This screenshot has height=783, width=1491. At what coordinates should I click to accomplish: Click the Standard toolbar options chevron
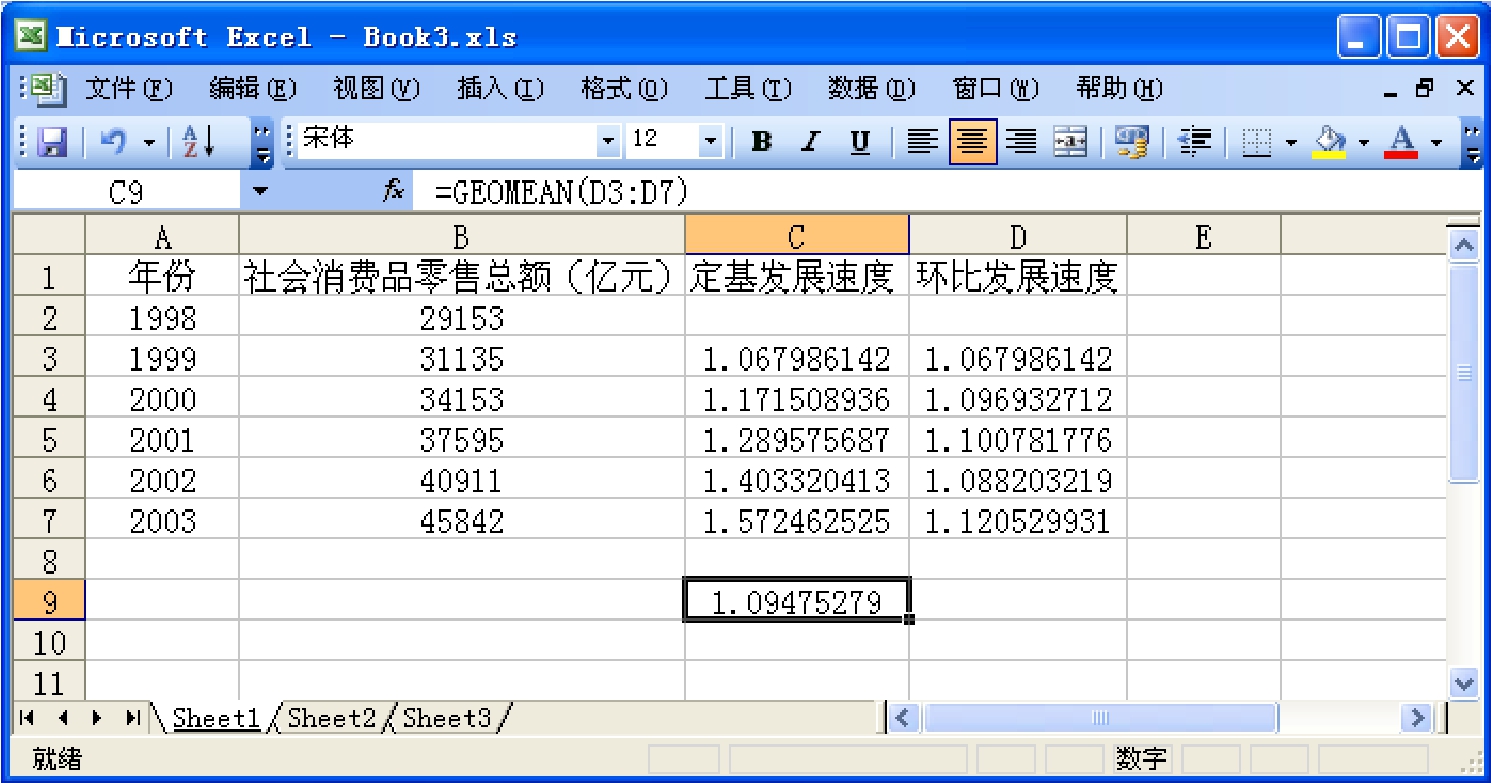point(263,143)
